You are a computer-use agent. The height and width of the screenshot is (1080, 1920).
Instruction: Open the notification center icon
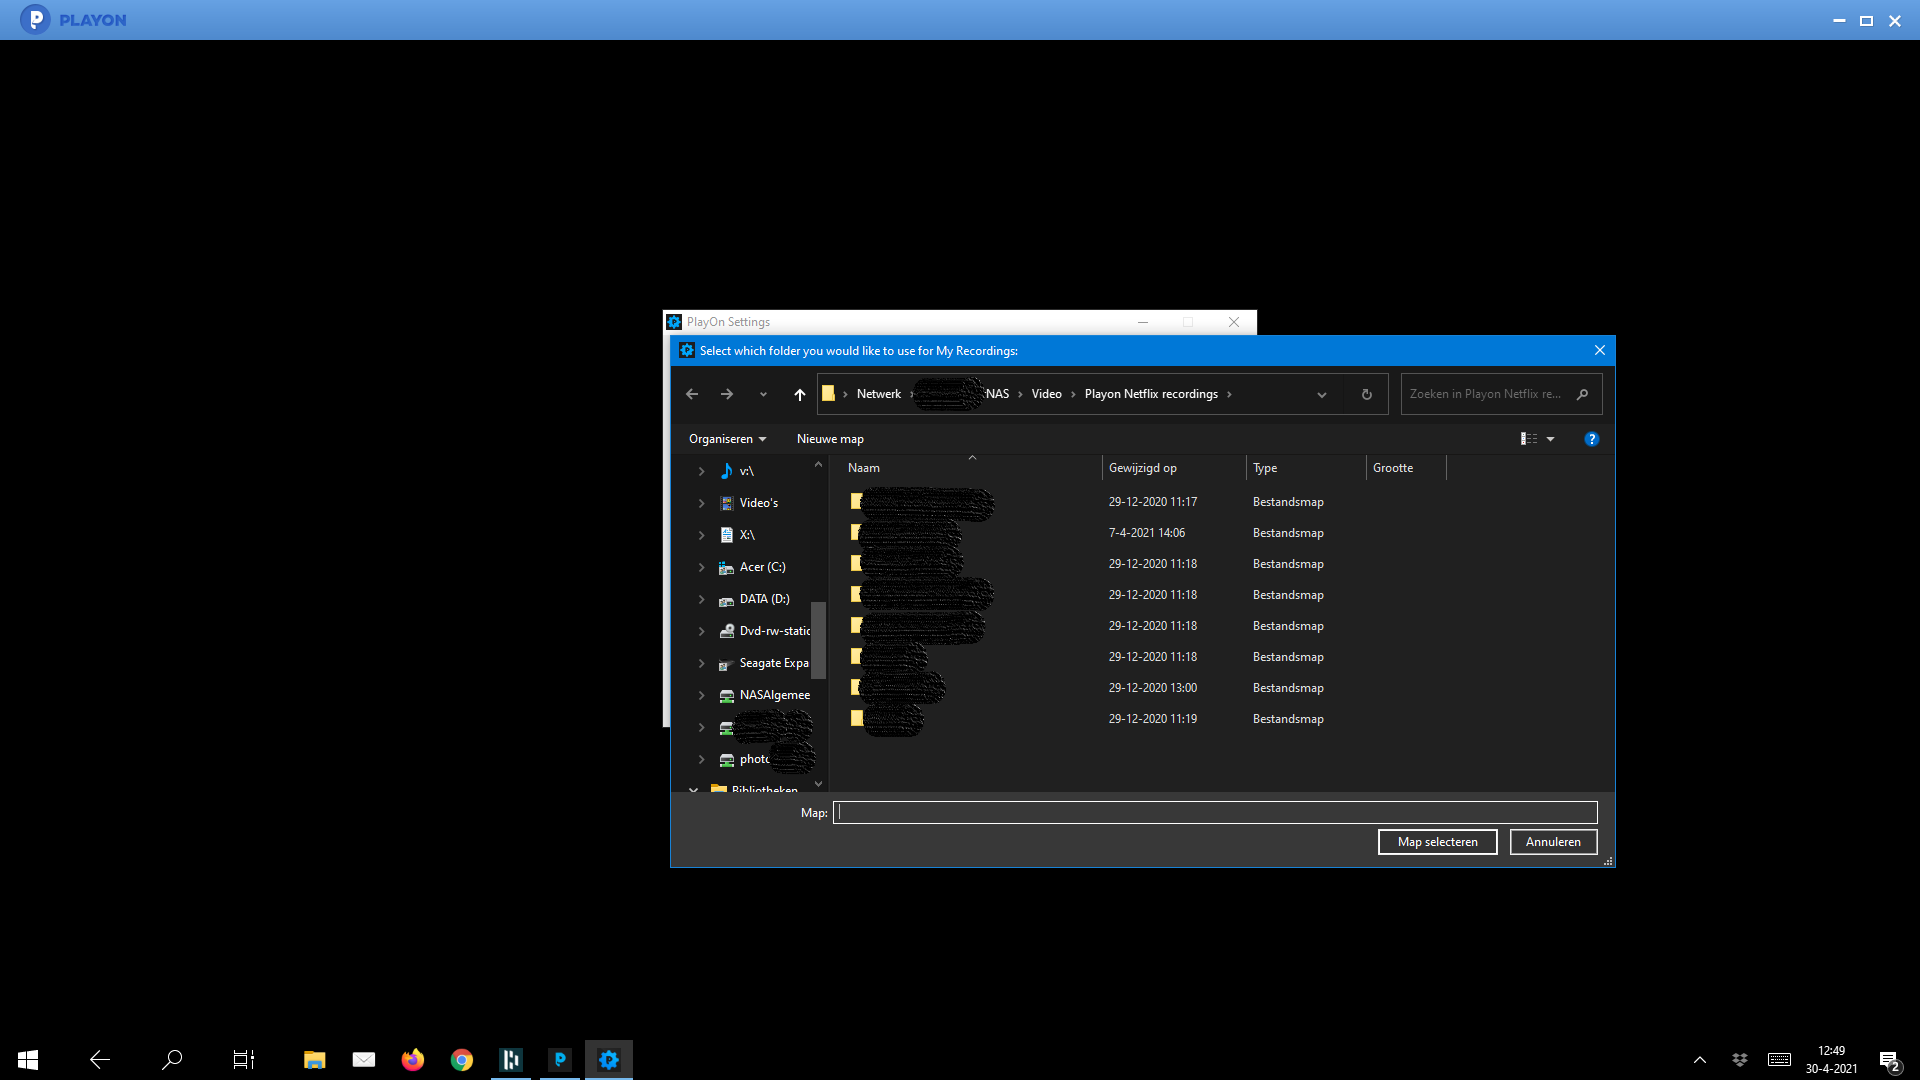click(x=1889, y=1060)
